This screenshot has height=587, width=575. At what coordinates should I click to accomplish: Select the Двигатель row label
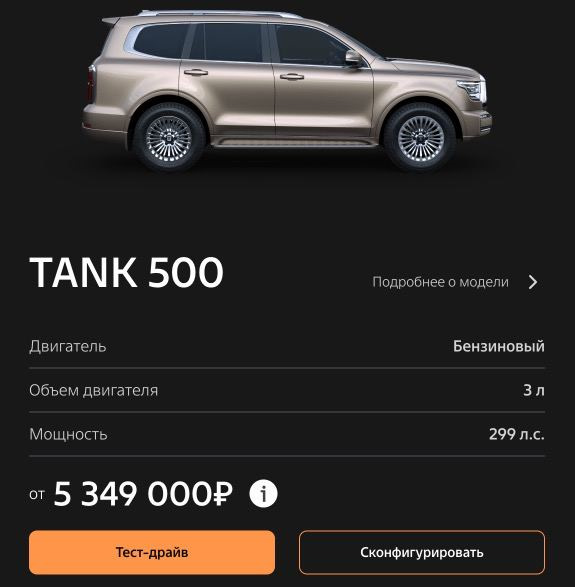[x=68, y=346]
